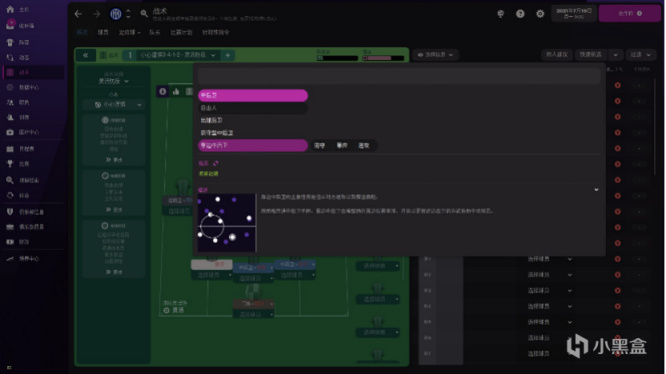Switch to the 比赛计划 tab
The image size is (666, 374).
click(181, 32)
